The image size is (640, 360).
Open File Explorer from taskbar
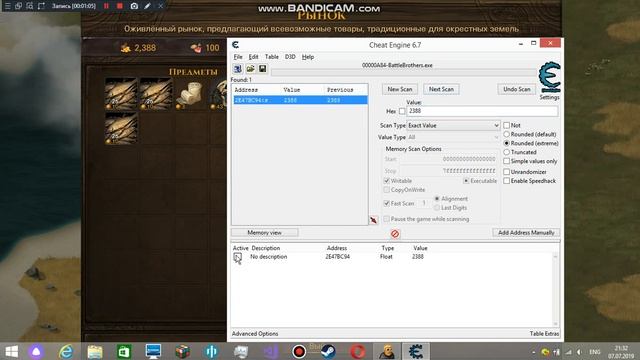click(95, 351)
